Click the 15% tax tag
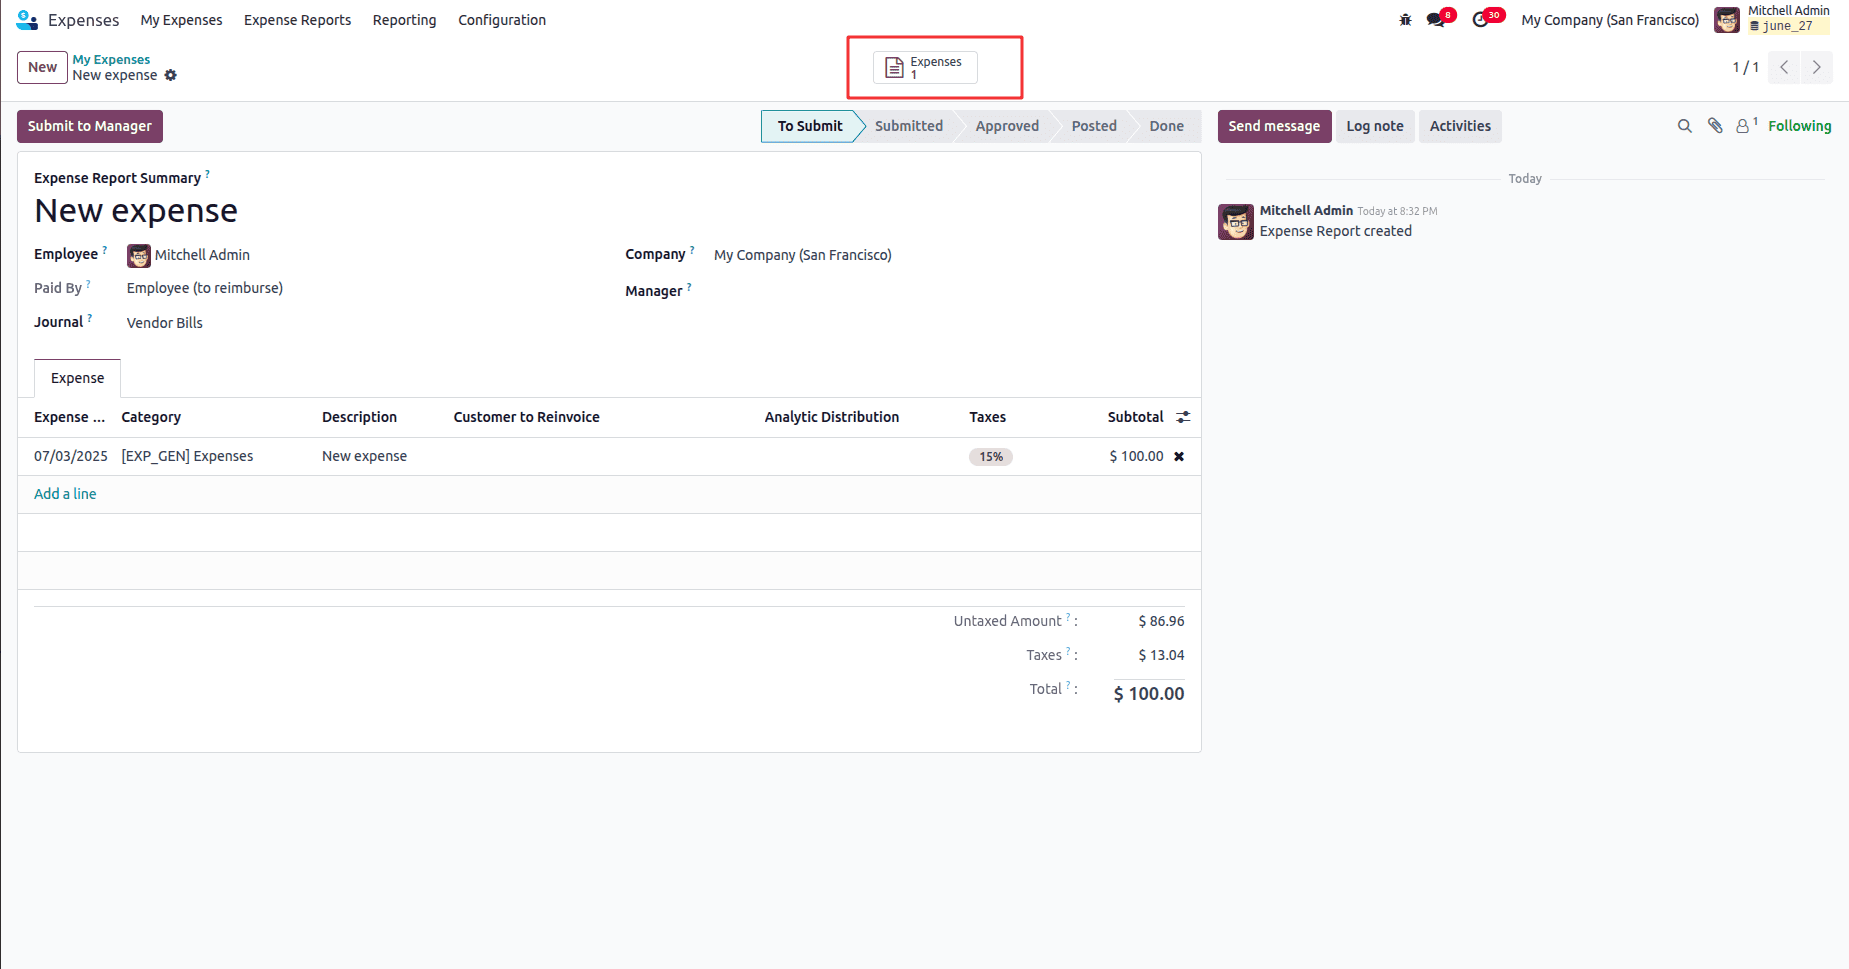The height and width of the screenshot is (969, 1849). (990, 457)
